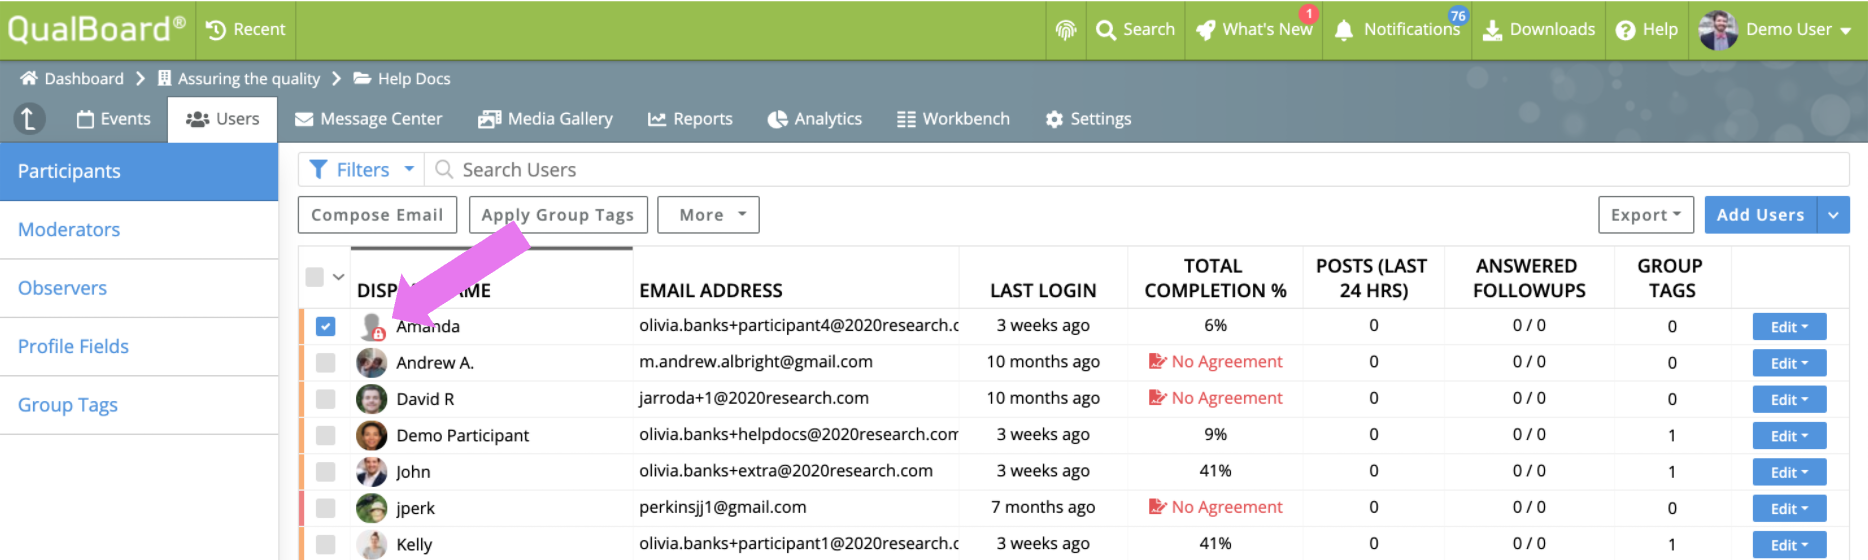This screenshot has height=560, width=1868.
Task: Open Group Tags in the sidebar
Action: pyautogui.click(x=139, y=405)
